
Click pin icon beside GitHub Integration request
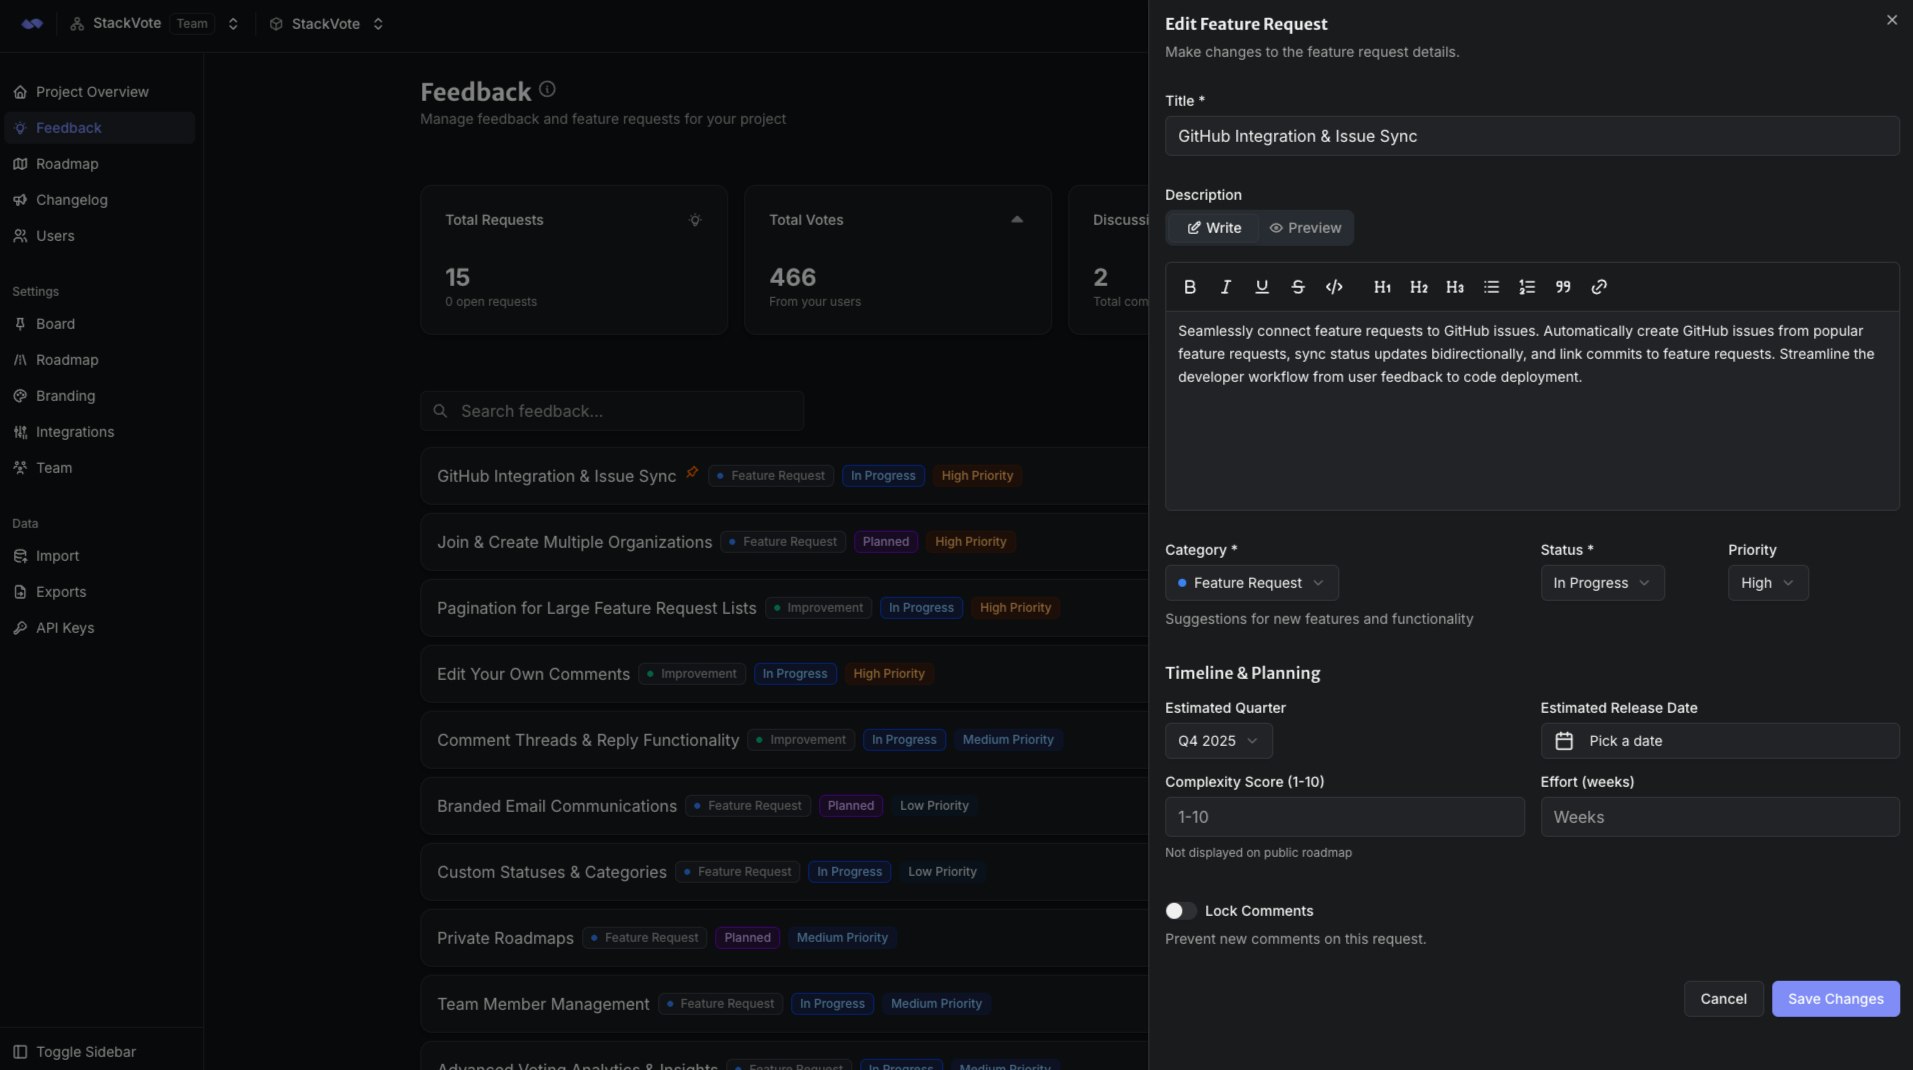click(x=692, y=473)
